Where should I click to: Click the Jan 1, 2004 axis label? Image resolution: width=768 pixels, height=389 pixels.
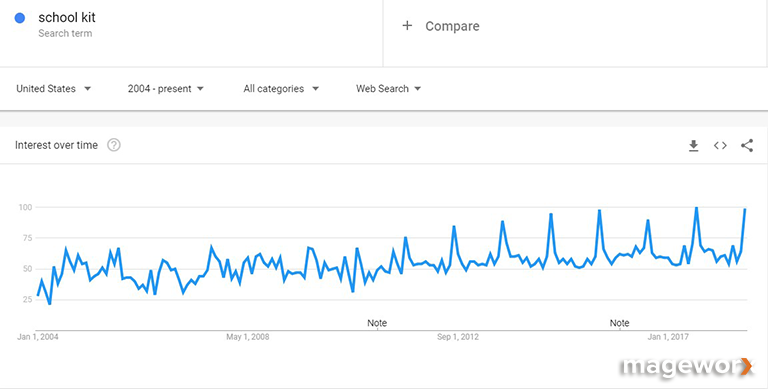(38, 337)
